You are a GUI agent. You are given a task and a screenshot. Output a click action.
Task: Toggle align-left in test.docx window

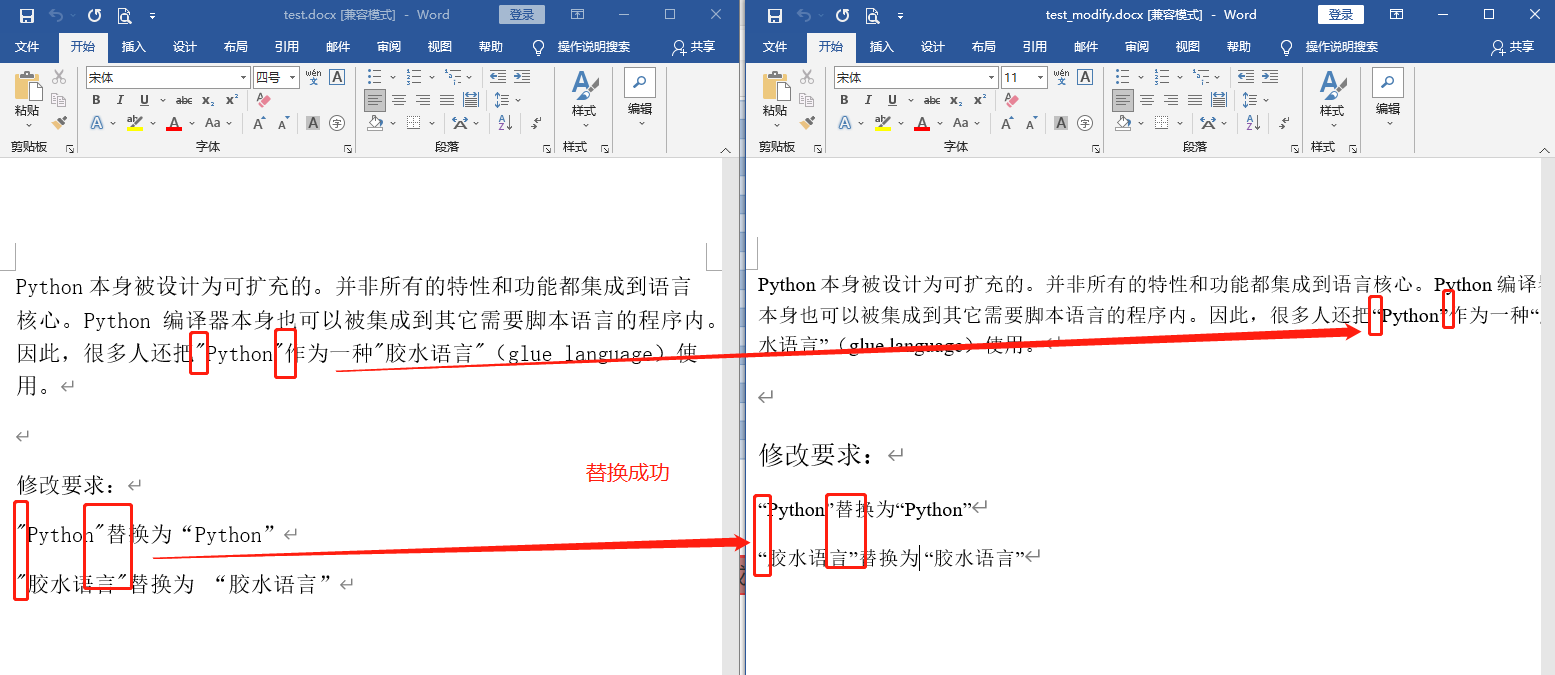375,100
